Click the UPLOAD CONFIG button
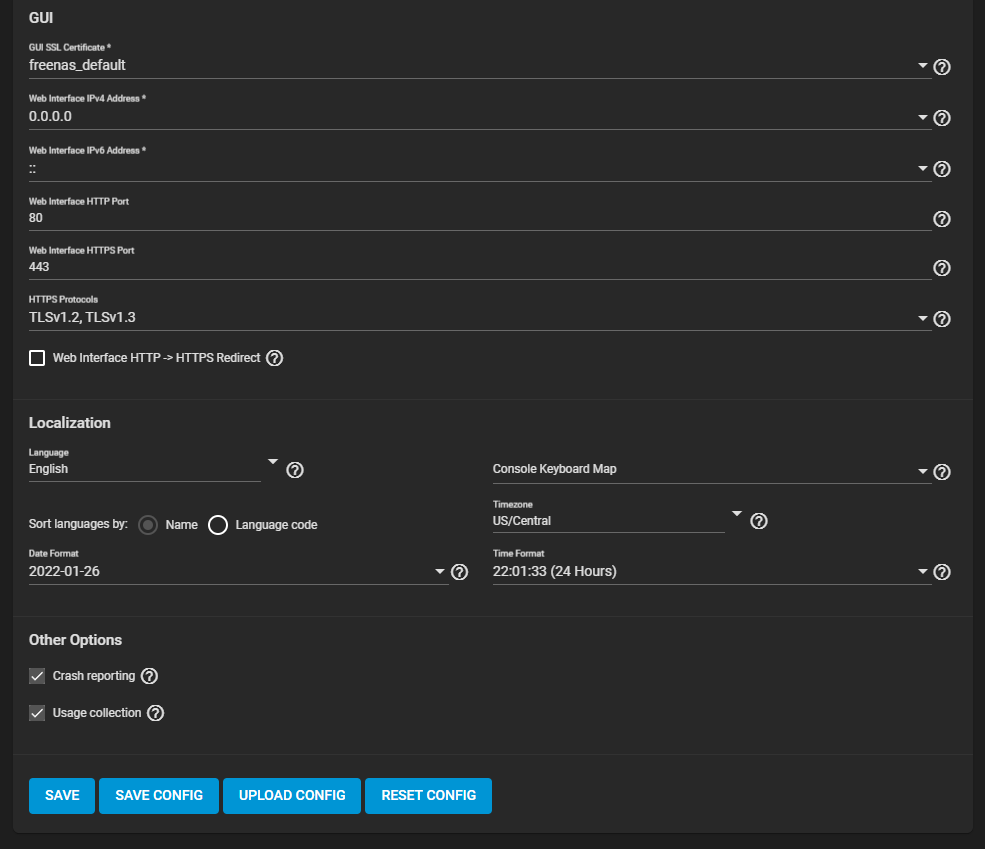 (291, 795)
